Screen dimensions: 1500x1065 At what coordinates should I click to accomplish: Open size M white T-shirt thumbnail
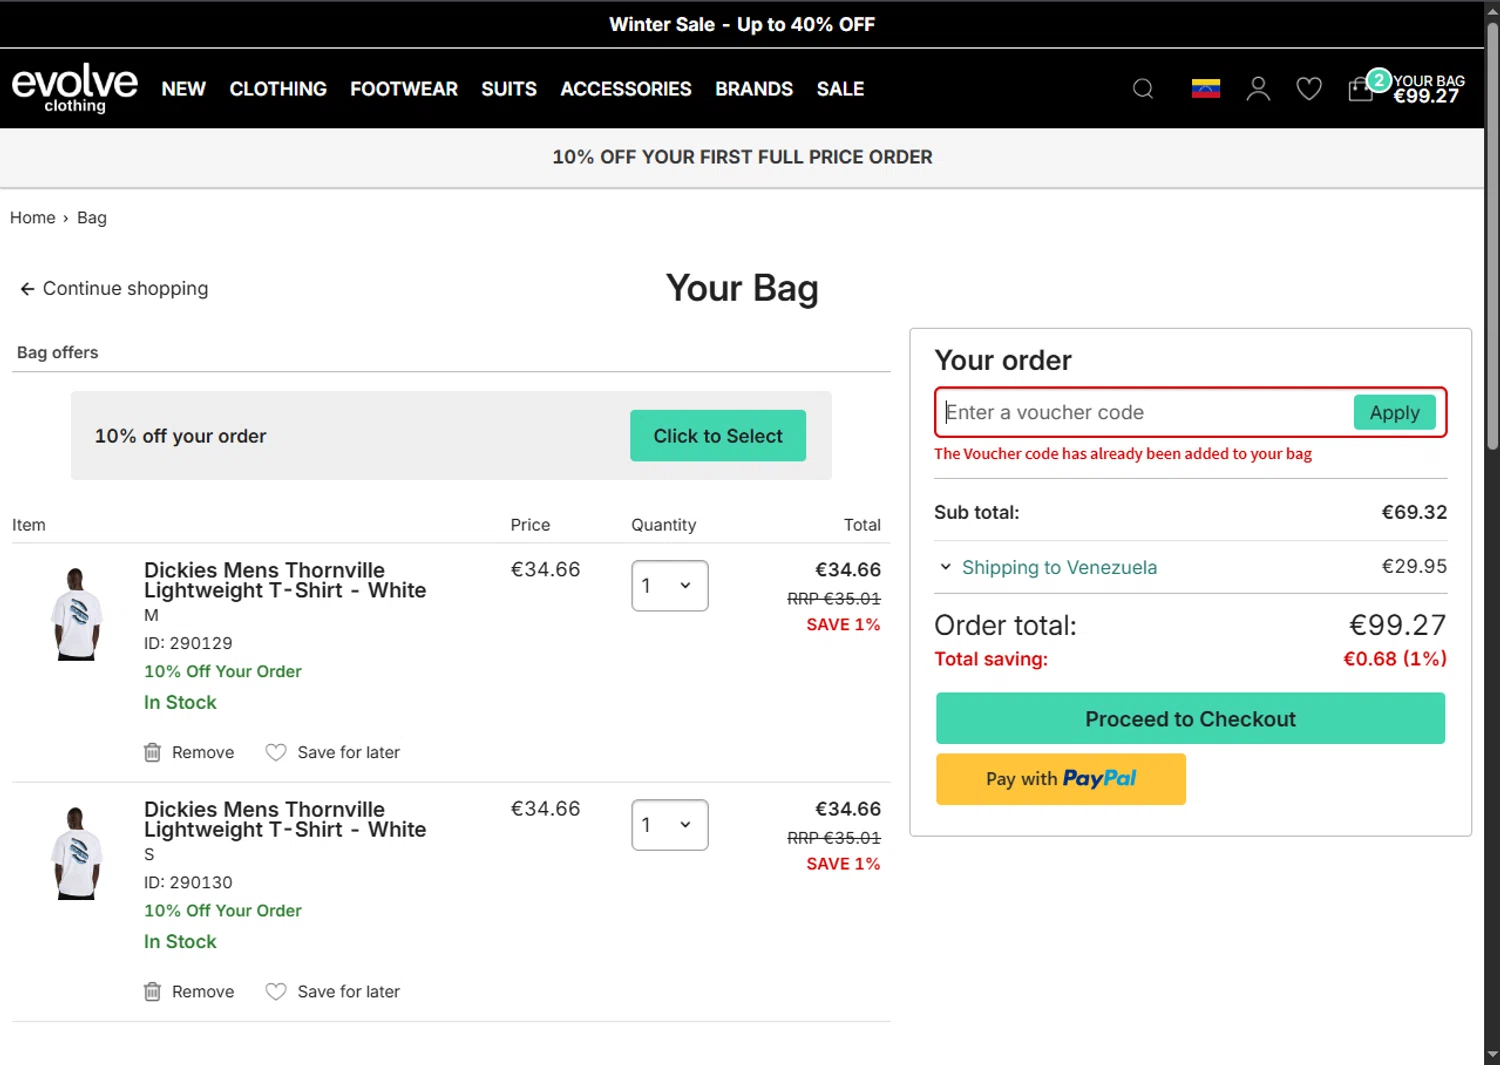coord(76,614)
